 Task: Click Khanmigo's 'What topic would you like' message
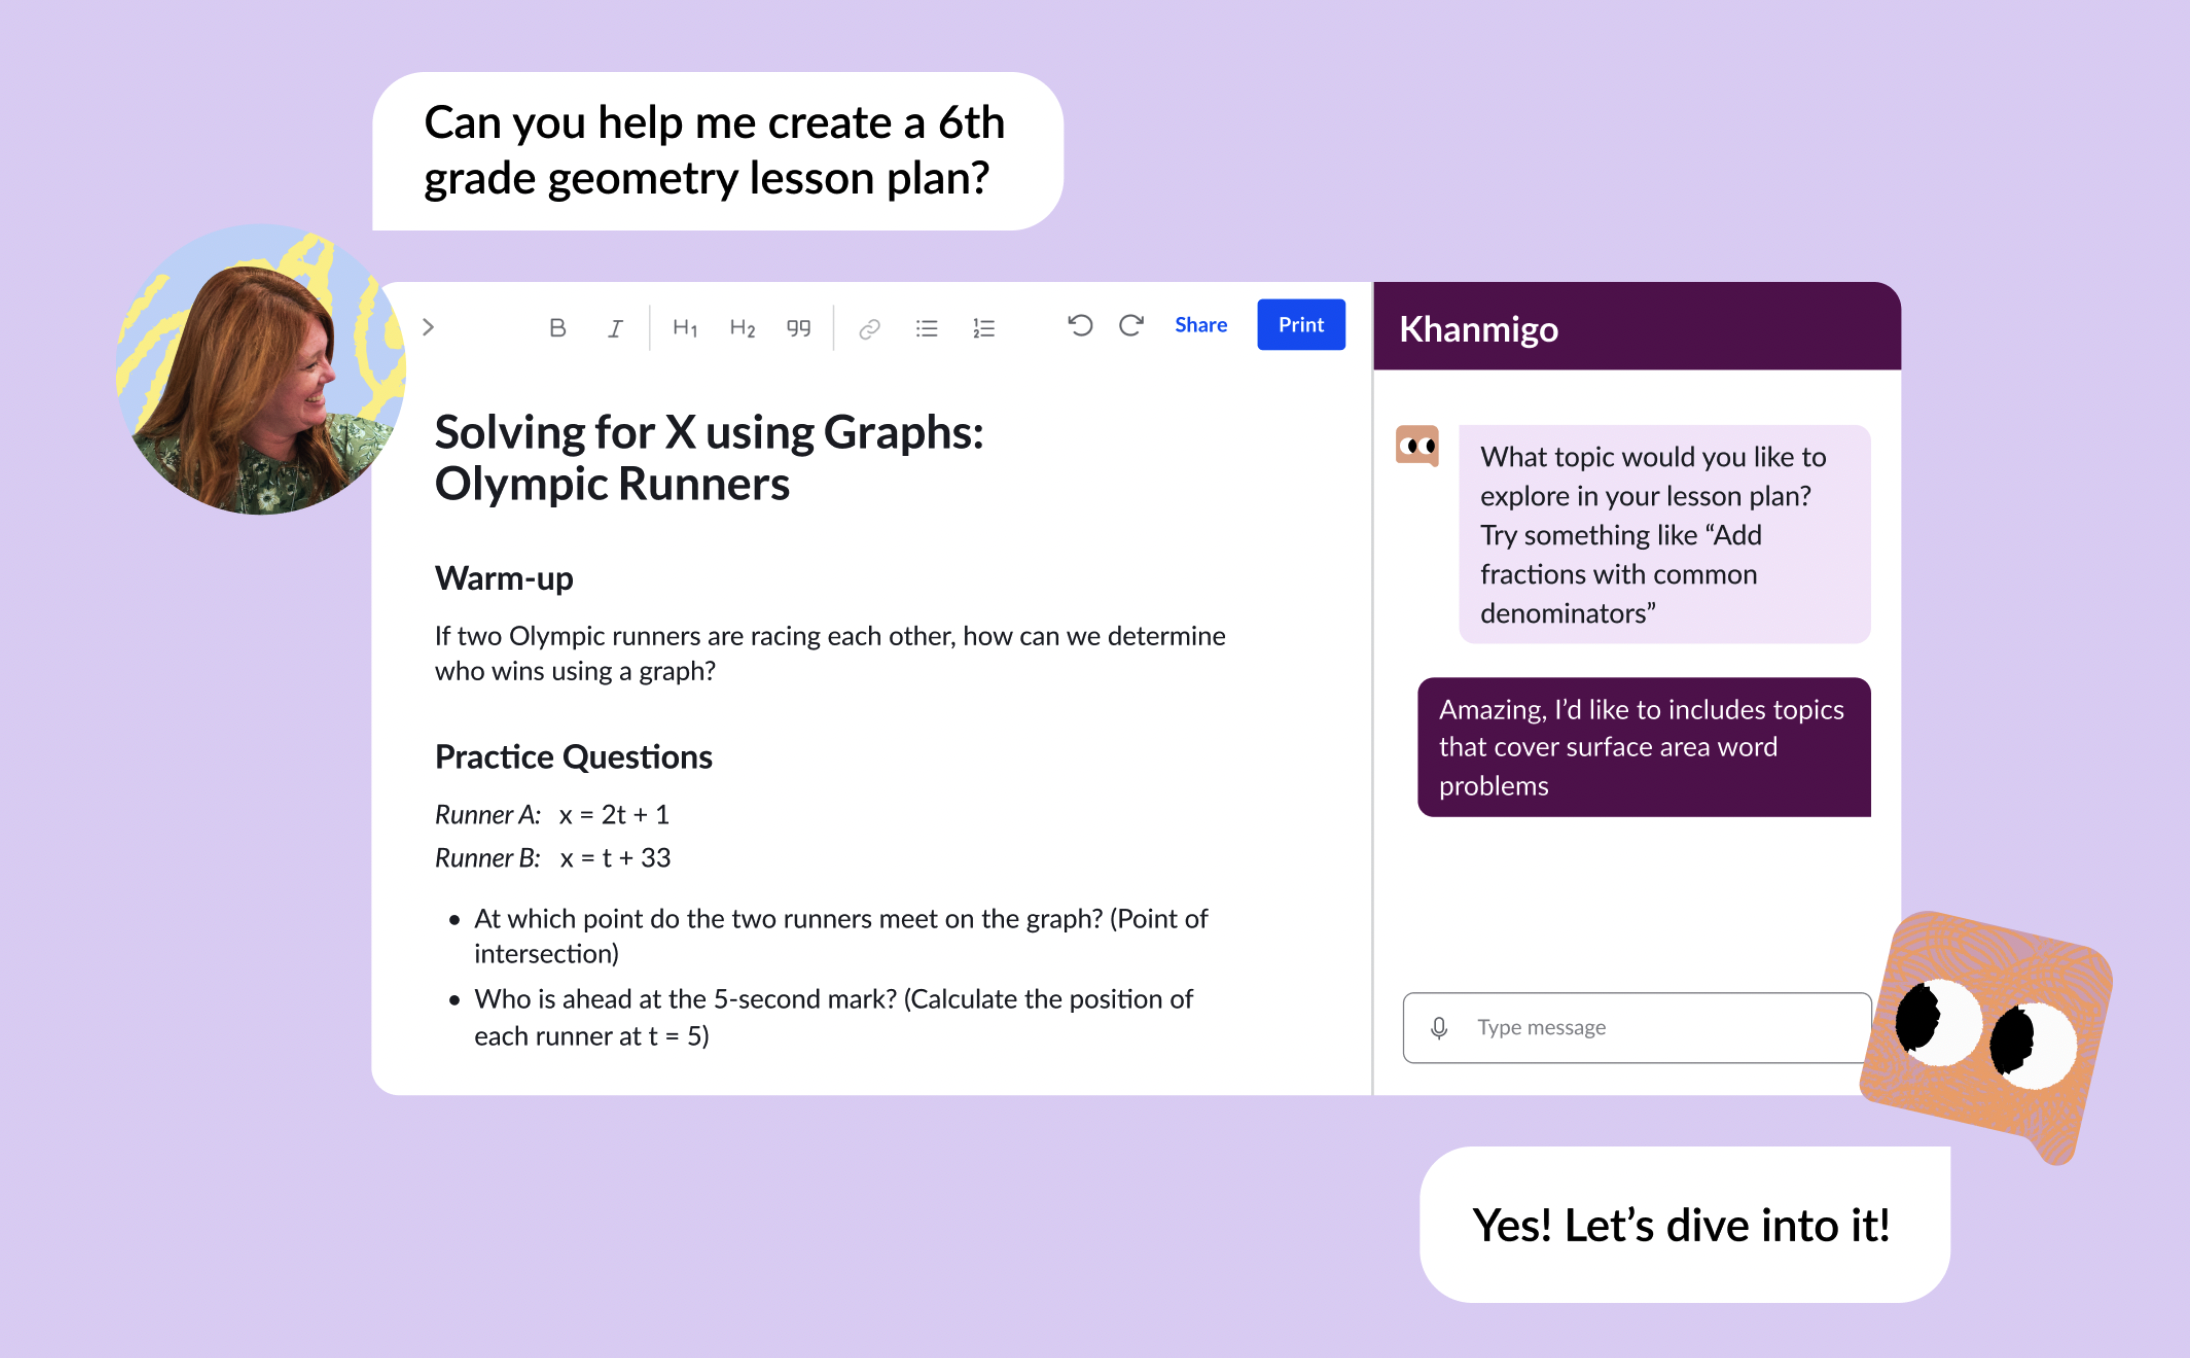[x=1664, y=534]
